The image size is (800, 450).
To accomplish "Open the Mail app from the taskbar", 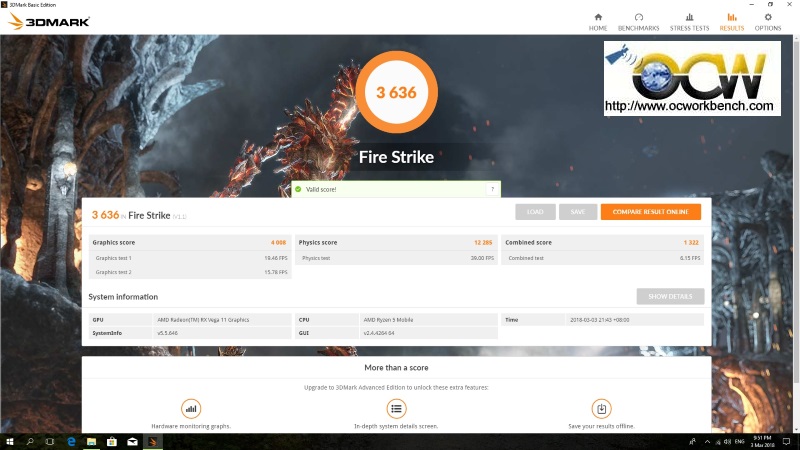I will tap(132, 442).
